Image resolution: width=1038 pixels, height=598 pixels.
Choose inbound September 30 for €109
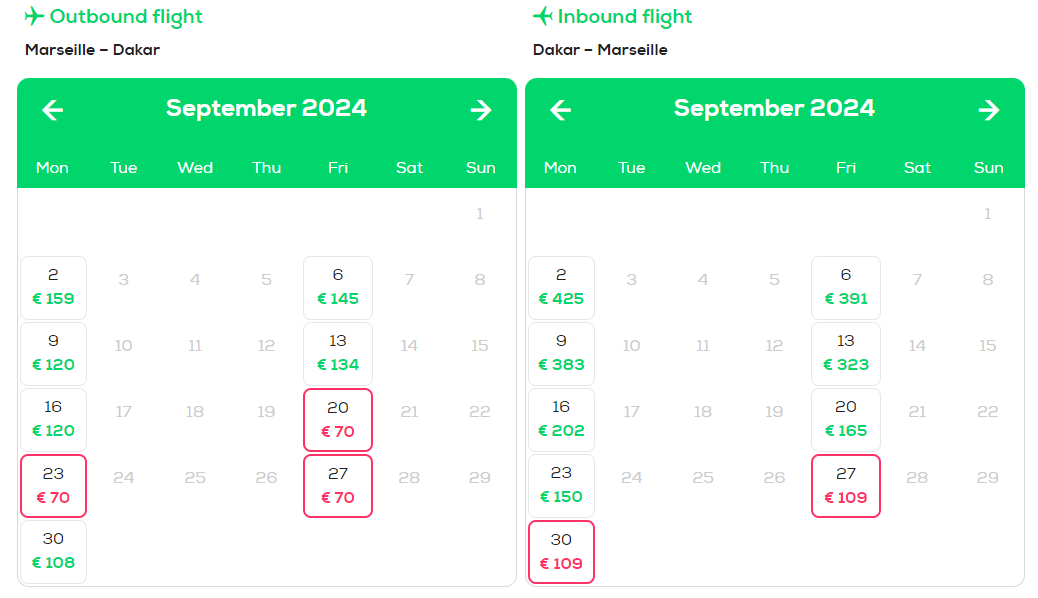coord(561,552)
